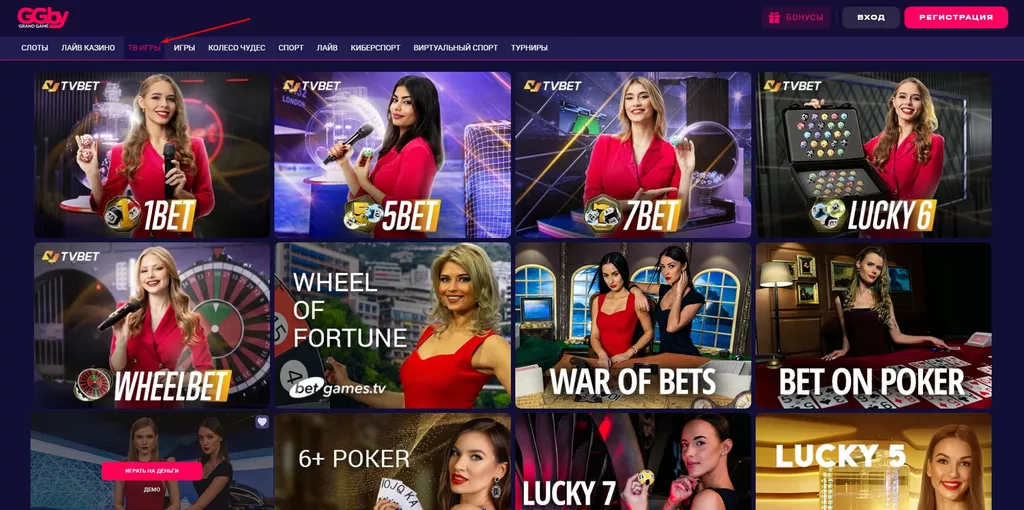
Task: Open the ТУРНИРЫ menu item
Action: (529, 48)
